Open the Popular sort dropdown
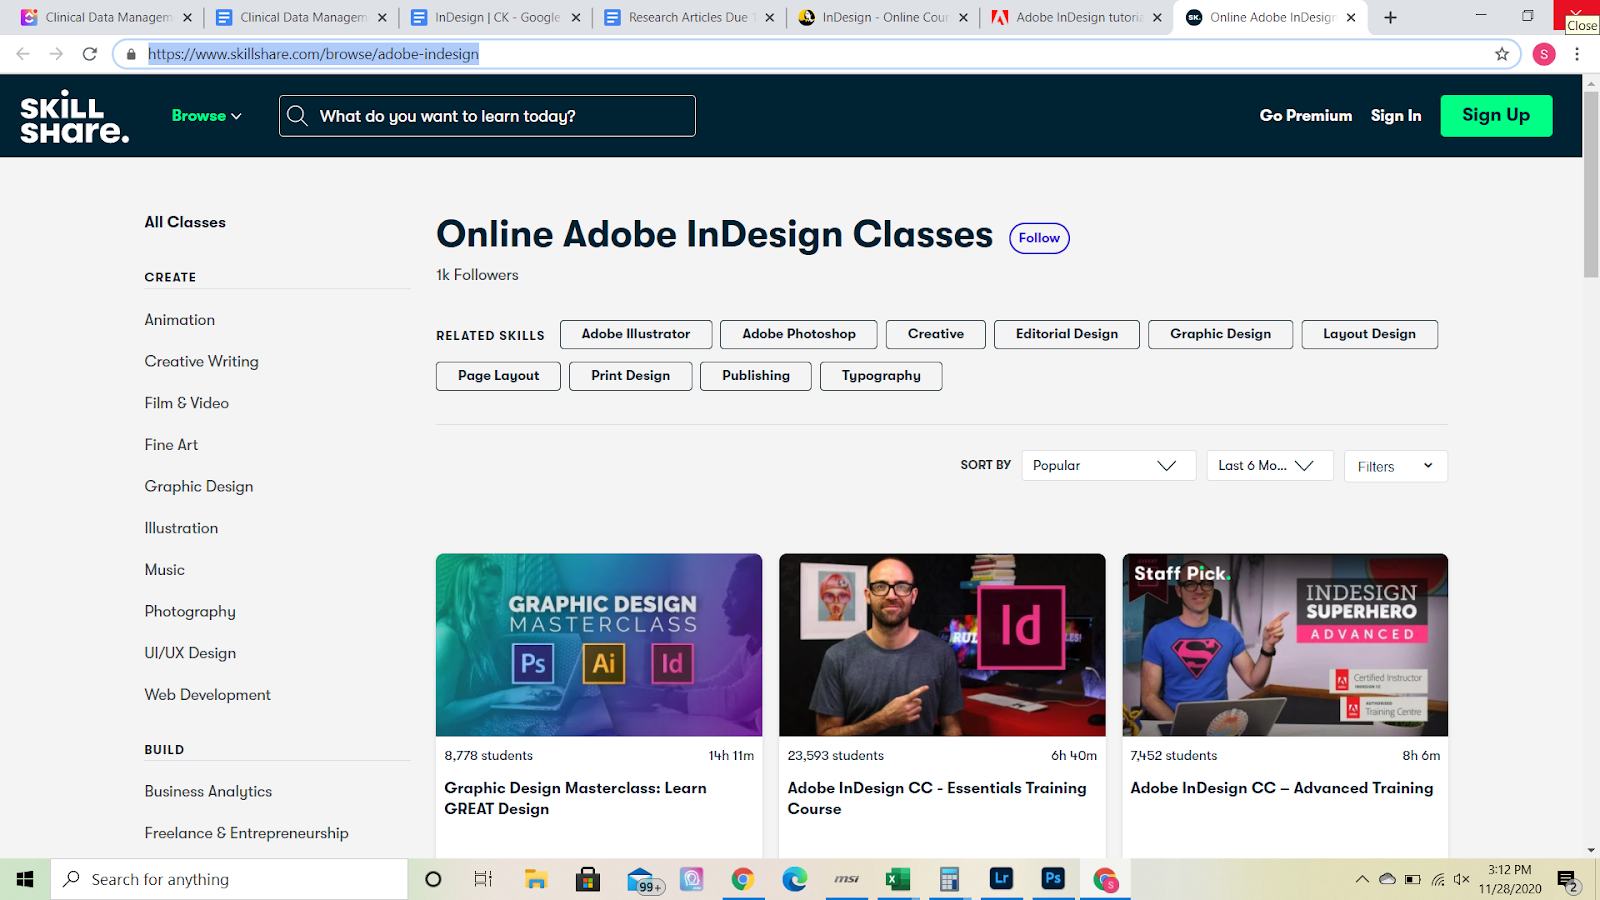 pos(1108,466)
